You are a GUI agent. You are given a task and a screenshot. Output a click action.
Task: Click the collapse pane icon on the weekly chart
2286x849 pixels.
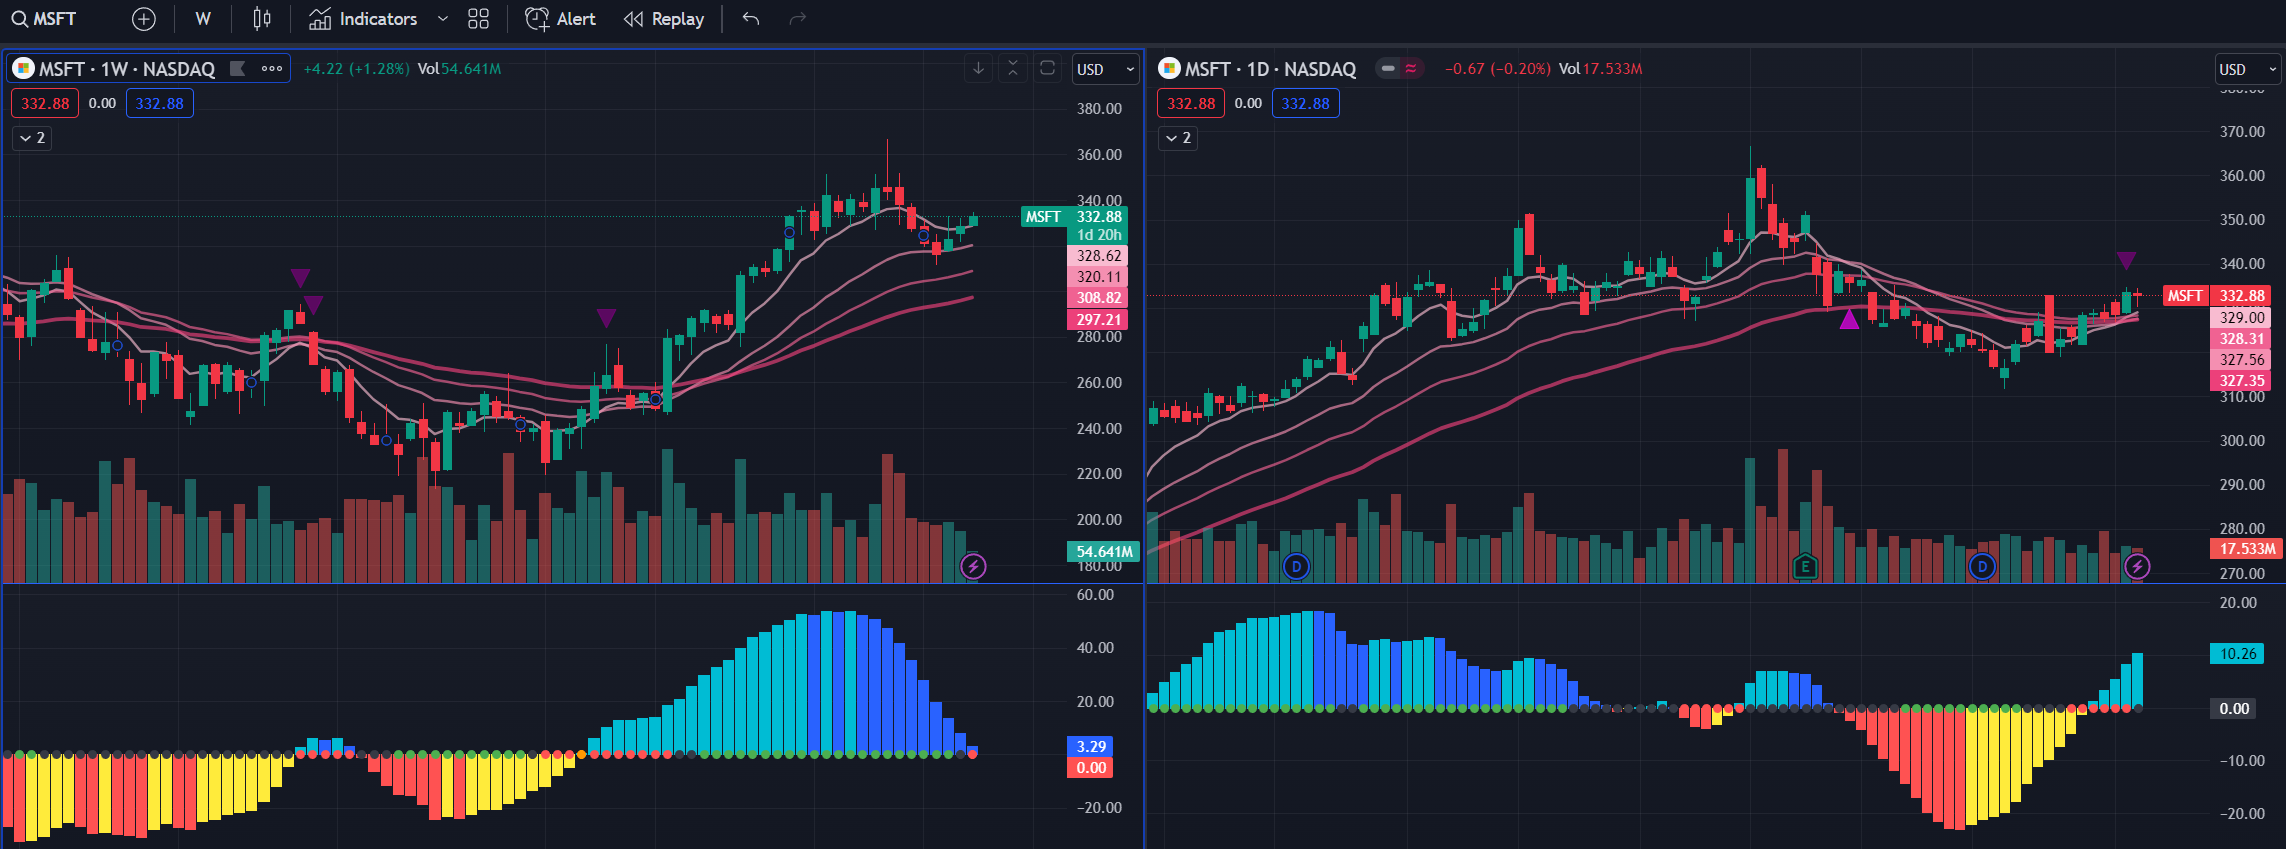point(1013,68)
